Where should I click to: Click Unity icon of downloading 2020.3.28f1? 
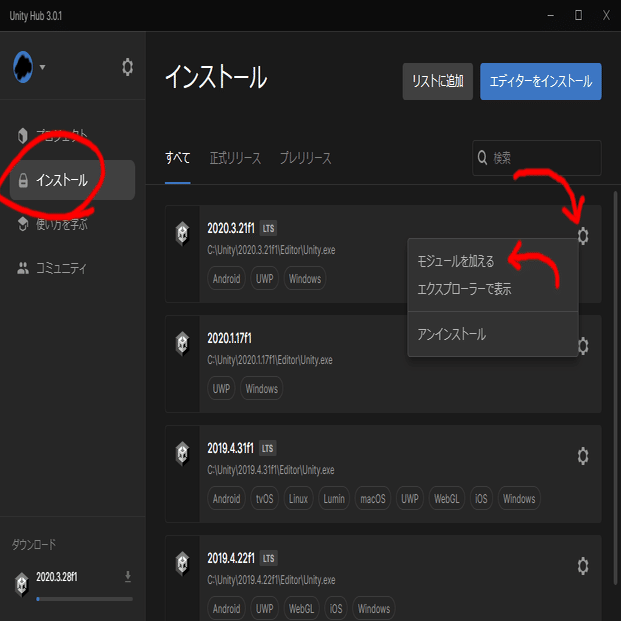pyautogui.click(x=22, y=584)
